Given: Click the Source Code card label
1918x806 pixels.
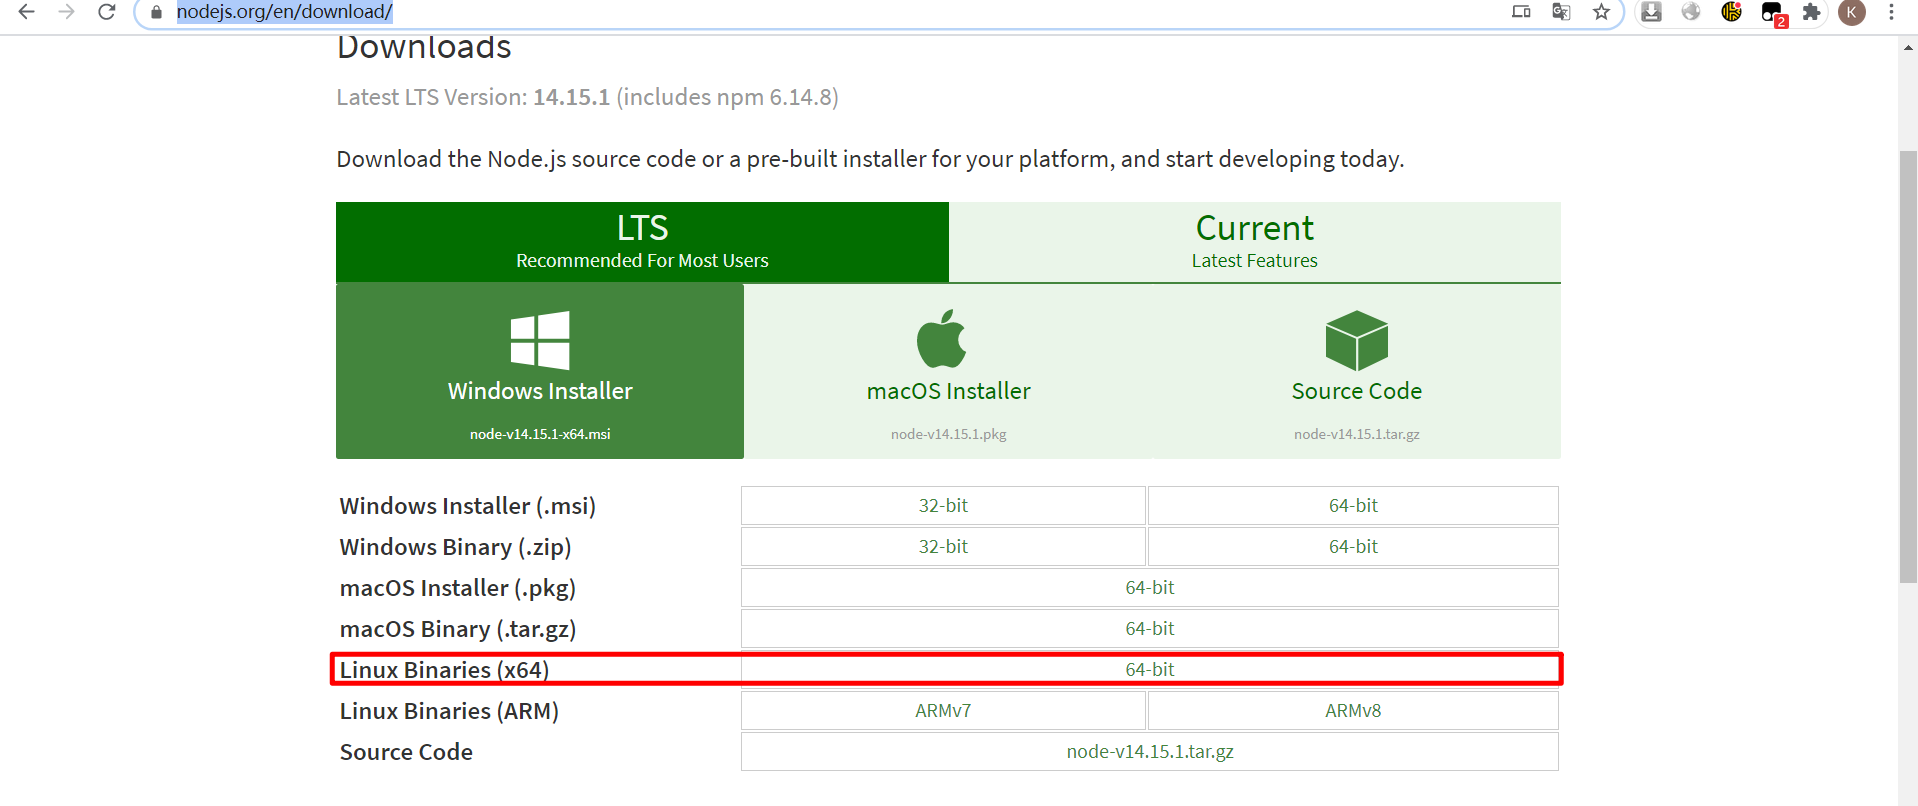Looking at the screenshot, I should tap(1357, 391).
